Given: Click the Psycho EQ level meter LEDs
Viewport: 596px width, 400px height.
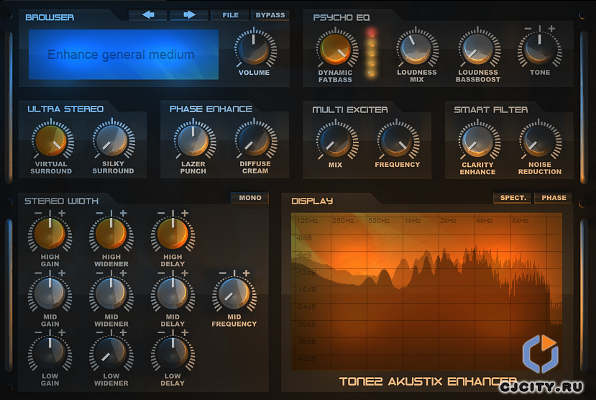Looking at the screenshot, I should pos(372,53).
